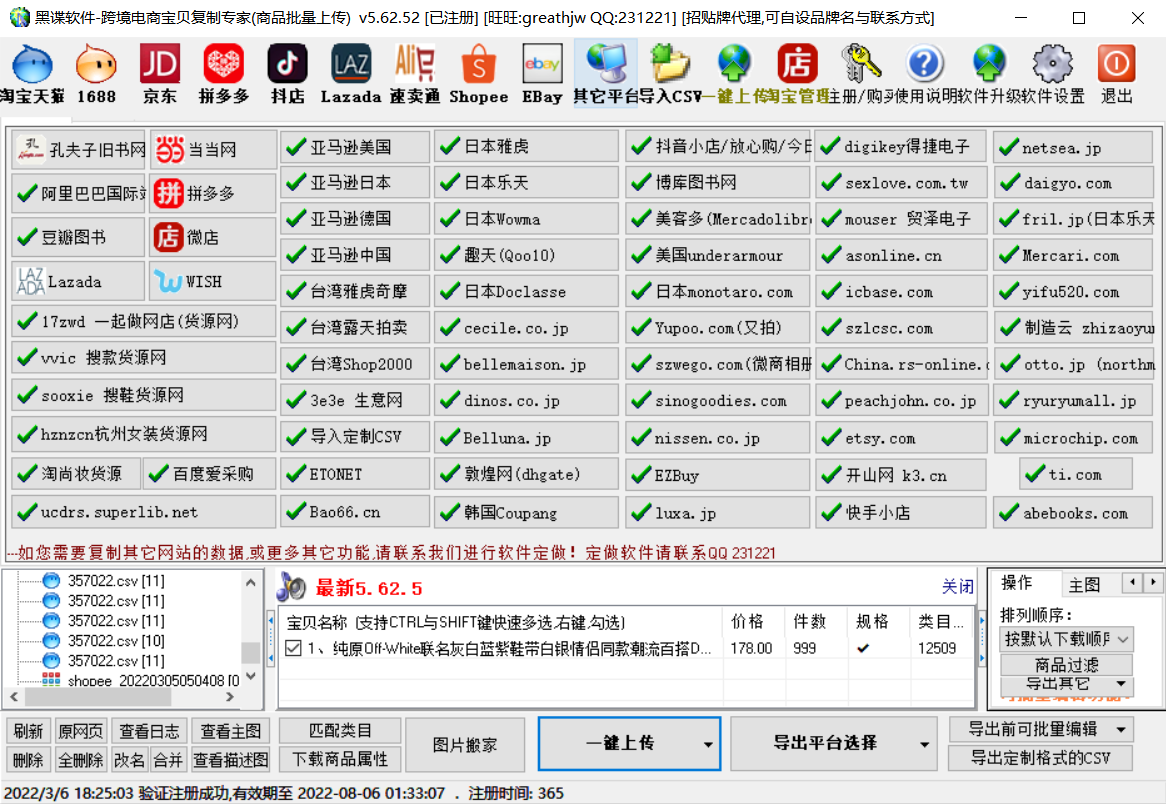The image size is (1166, 804).
Task: Open the 使用说明 question mark icon
Action: [x=924, y=73]
